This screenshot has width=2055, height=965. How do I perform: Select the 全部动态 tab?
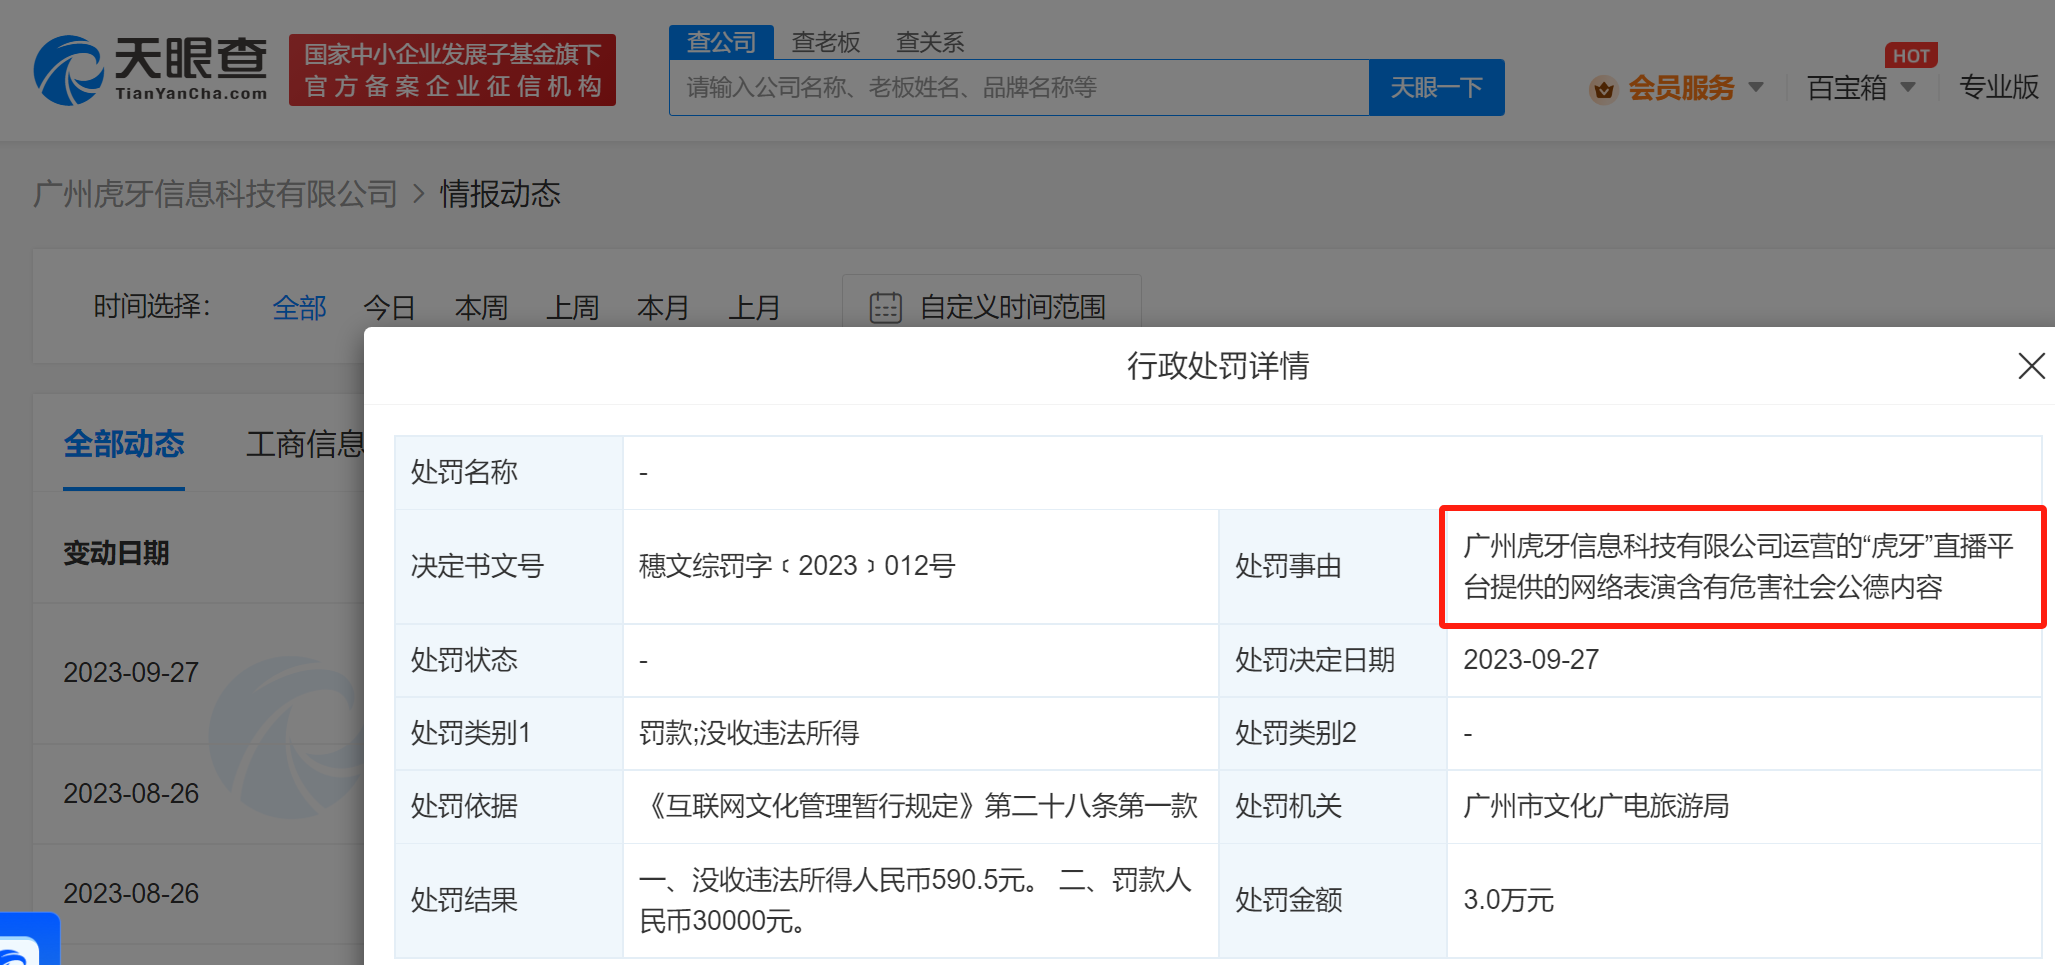(x=124, y=444)
